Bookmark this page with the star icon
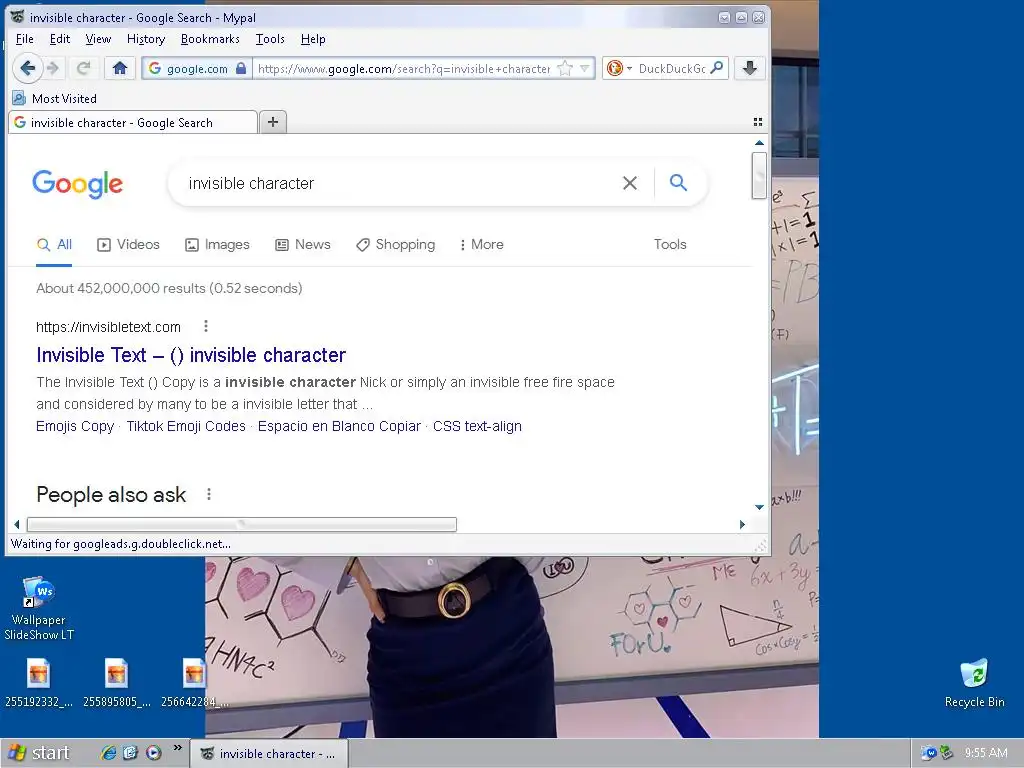The height and width of the screenshot is (768, 1024). click(x=565, y=69)
